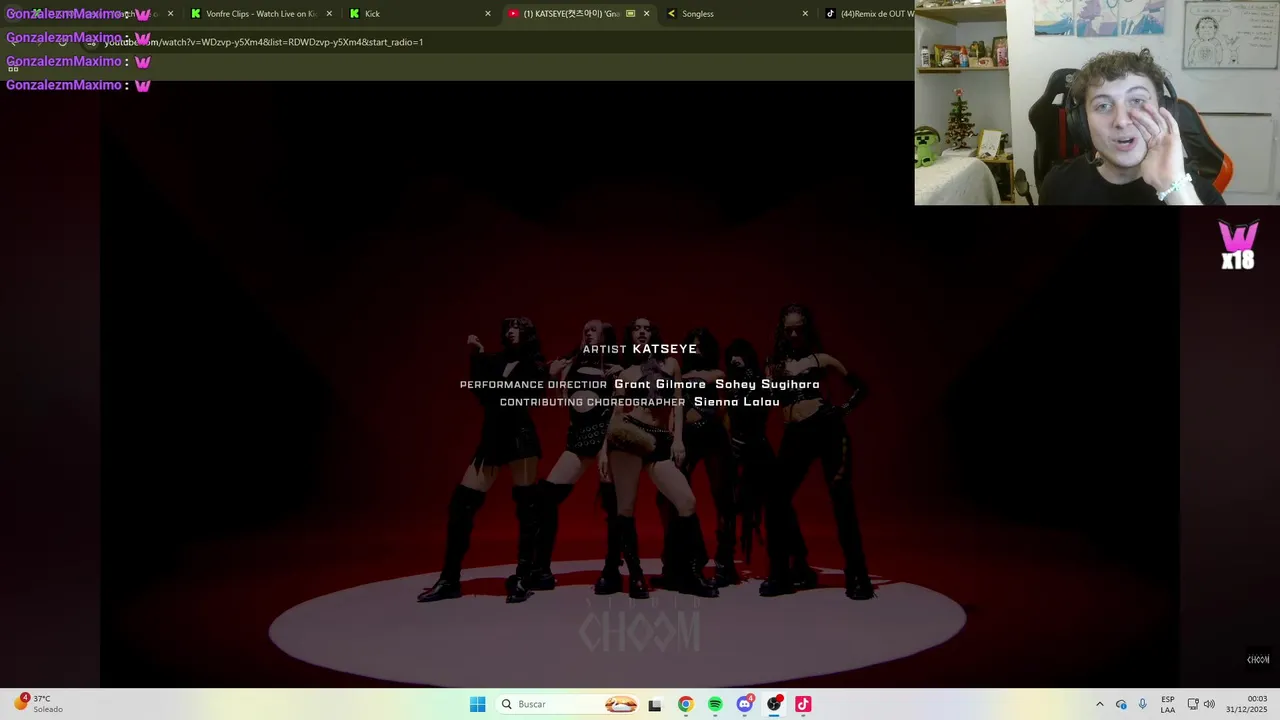Screen dimensions: 1280x720
Task: Close the first browser tab
Action: click(170, 14)
